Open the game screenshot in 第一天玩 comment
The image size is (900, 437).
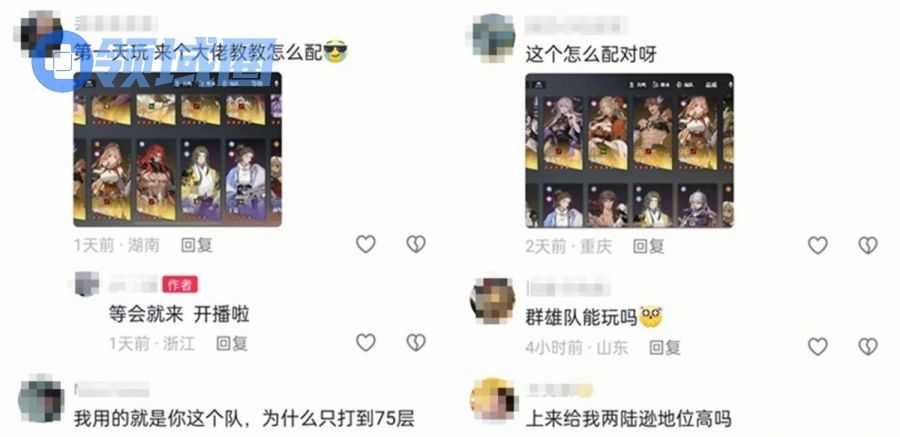tap(177, 149)
